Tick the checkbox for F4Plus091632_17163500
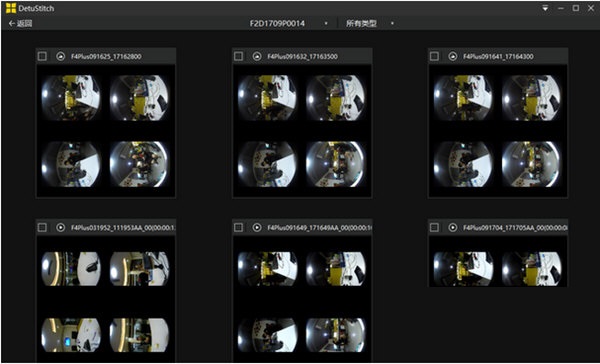Viewport: 600px width, 364px height. coord(238,56)
